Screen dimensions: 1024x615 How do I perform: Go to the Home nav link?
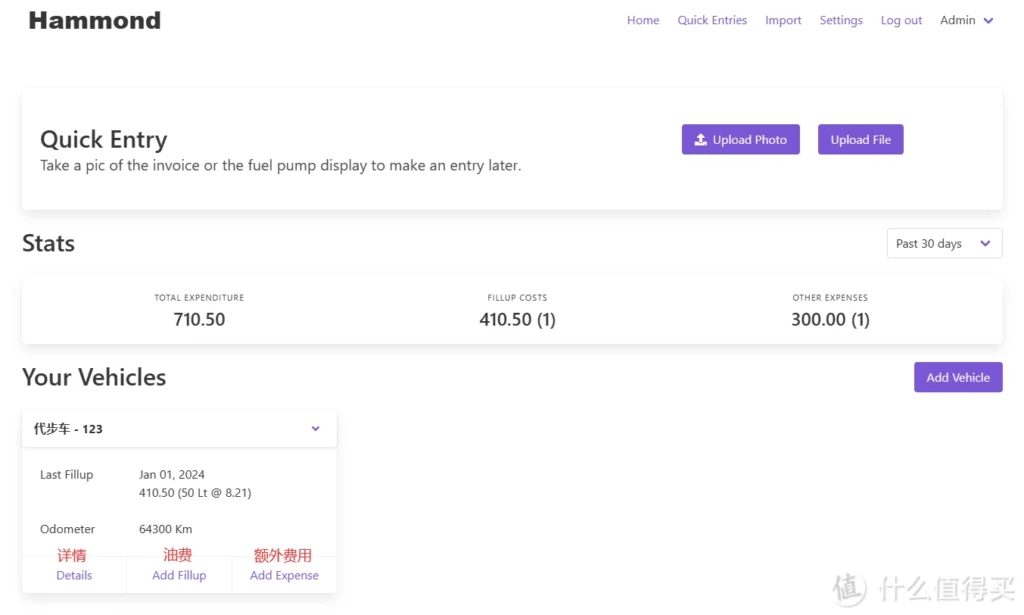(643, 20)
